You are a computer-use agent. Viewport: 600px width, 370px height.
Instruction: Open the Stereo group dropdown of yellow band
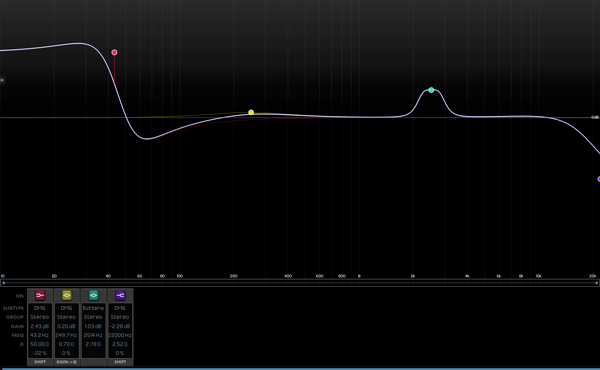(67, 317)
